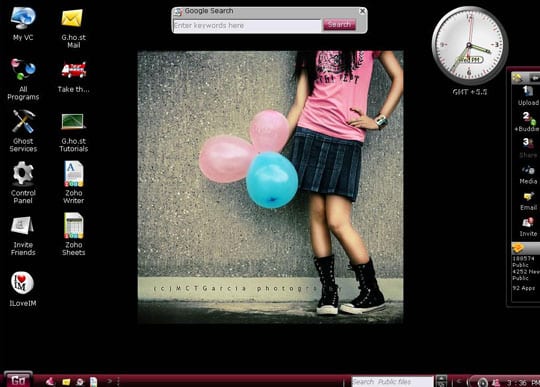Click the document icon in taskbar
540x387 pixels.
[x=93, y=381]
